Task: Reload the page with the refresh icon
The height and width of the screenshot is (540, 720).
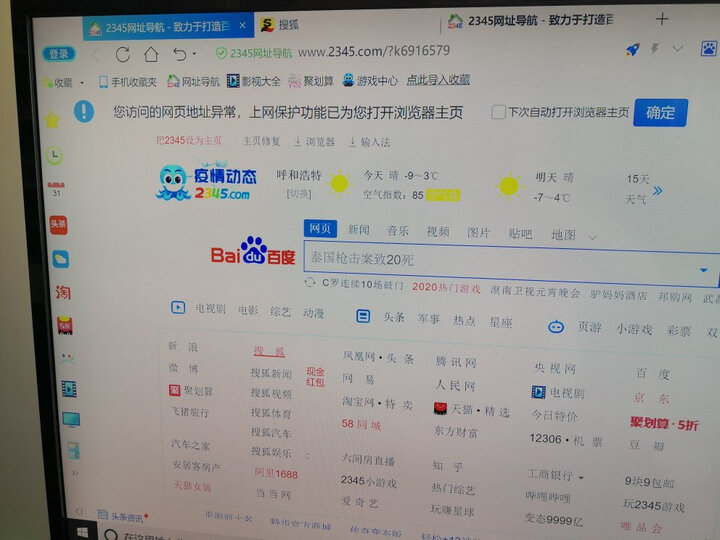Action: tap(123, 55)
